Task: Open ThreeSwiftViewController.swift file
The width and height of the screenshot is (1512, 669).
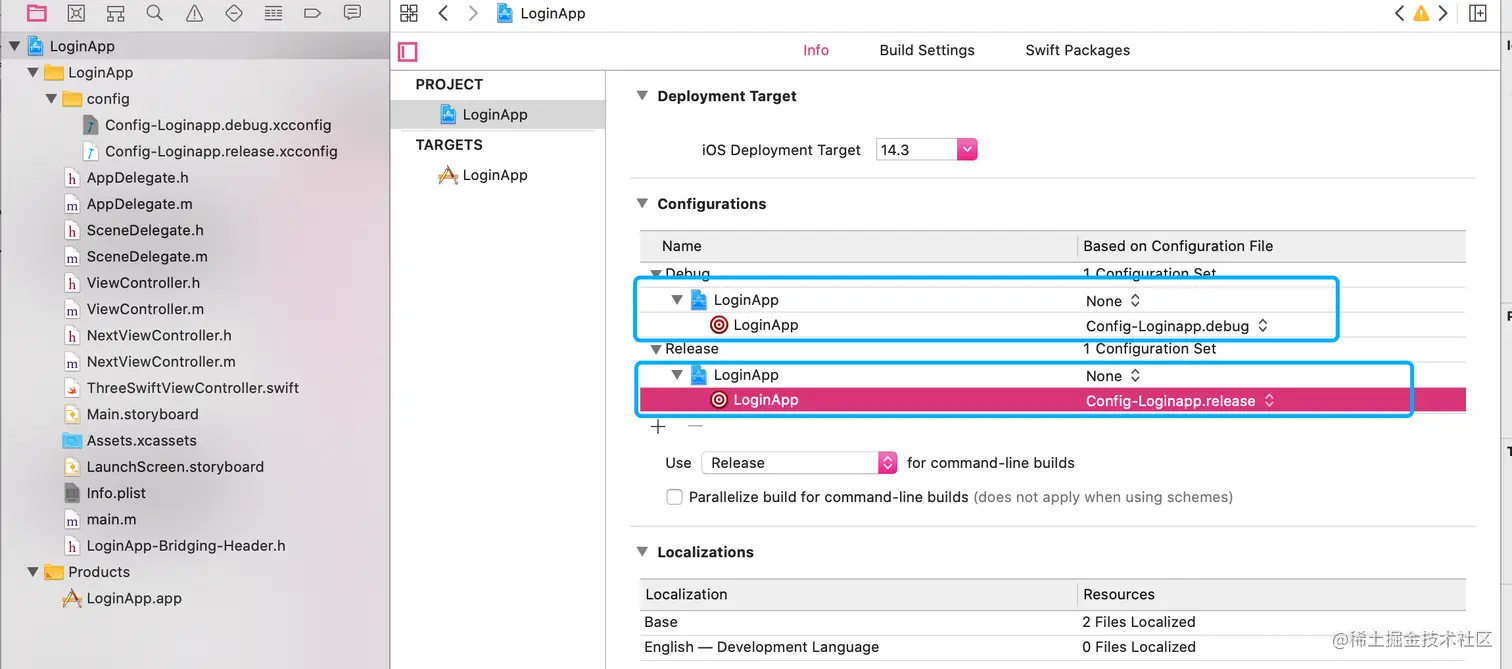Action: pos(193,388)
